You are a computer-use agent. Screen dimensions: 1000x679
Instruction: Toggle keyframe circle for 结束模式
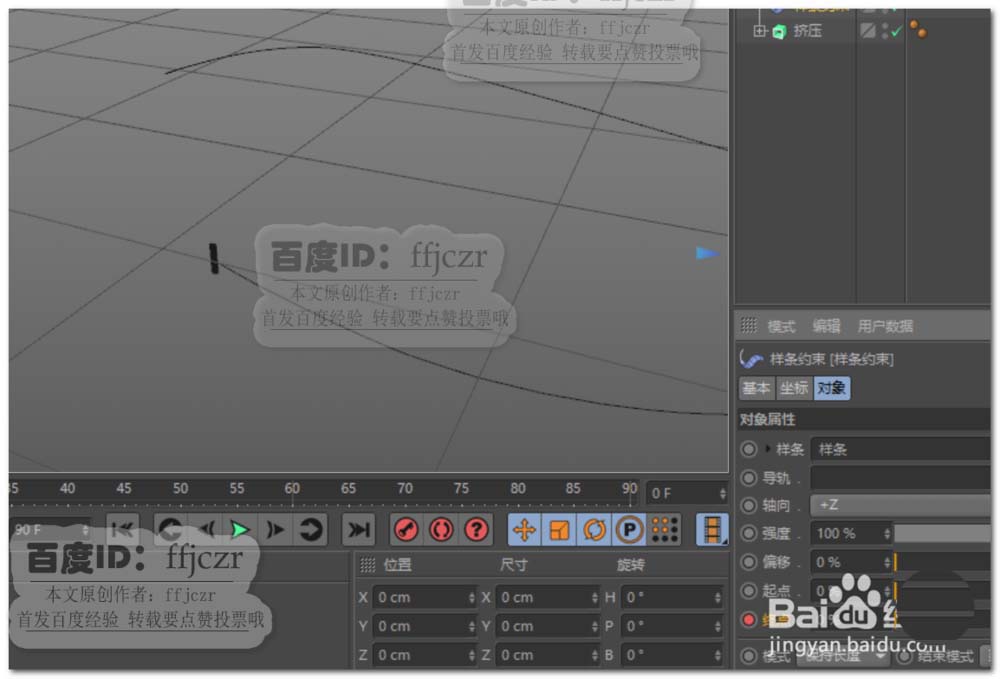tap(905, 655)
